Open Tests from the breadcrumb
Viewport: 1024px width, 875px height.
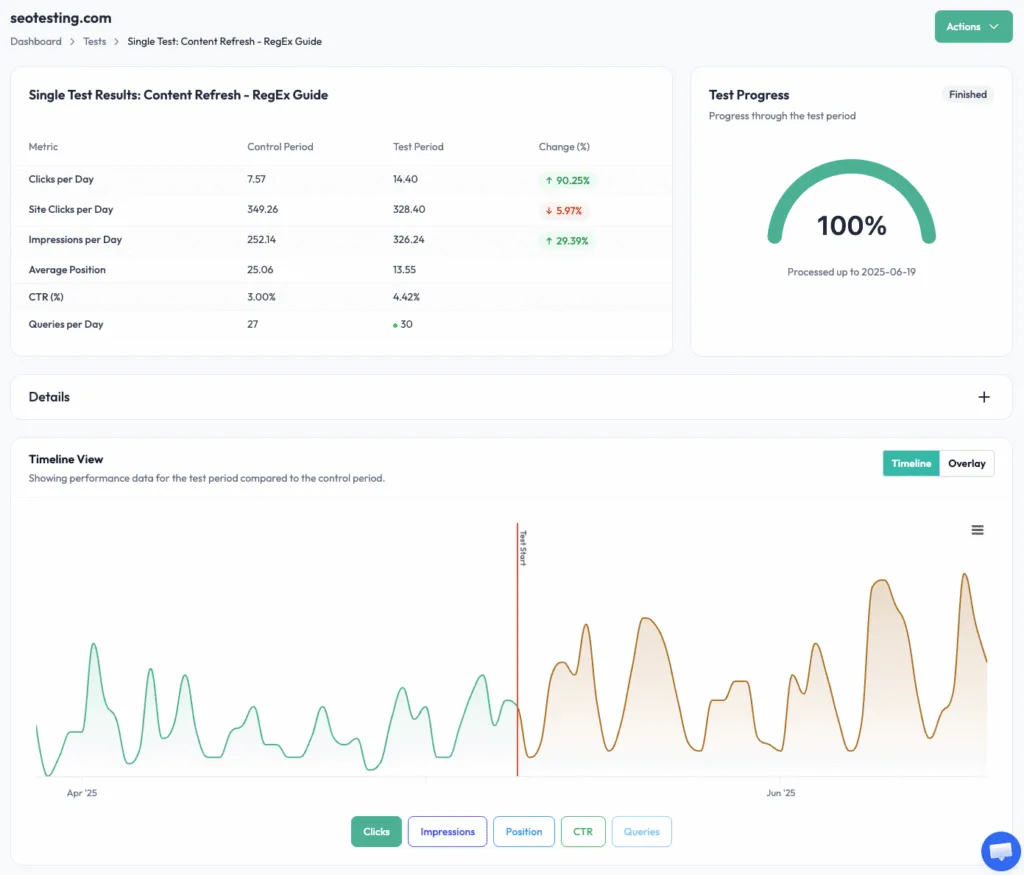pyautogui.click(x=94, y=42)
